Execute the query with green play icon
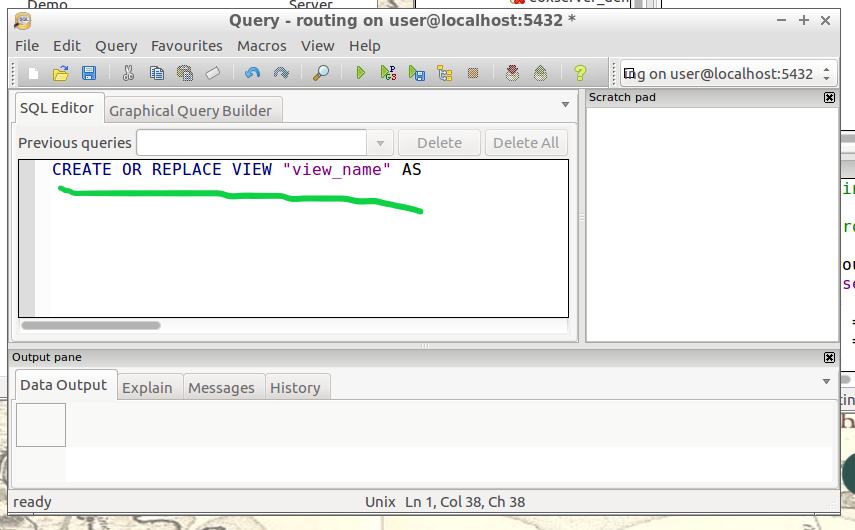The image size is (855, 530). pos(361,73)
